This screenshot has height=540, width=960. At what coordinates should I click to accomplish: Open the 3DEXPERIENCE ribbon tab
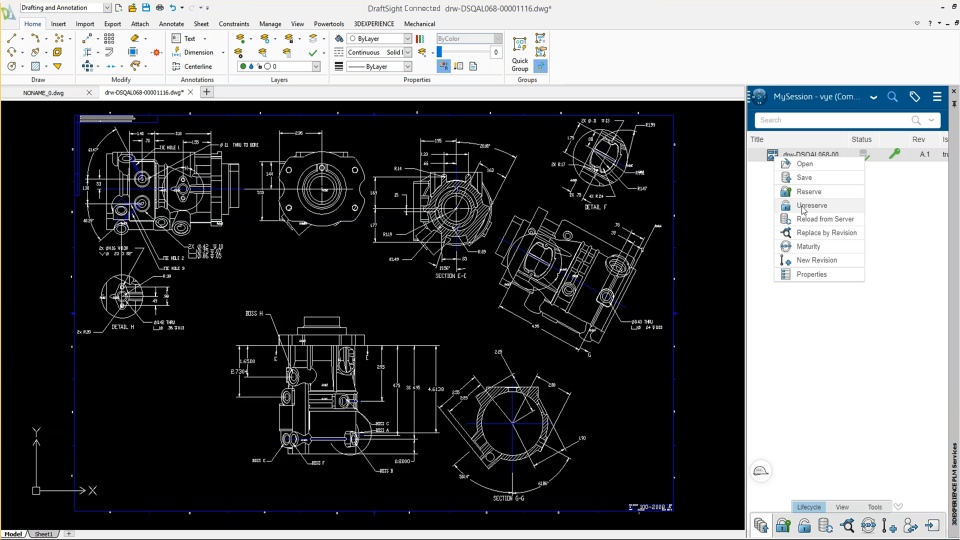(374, 24)
